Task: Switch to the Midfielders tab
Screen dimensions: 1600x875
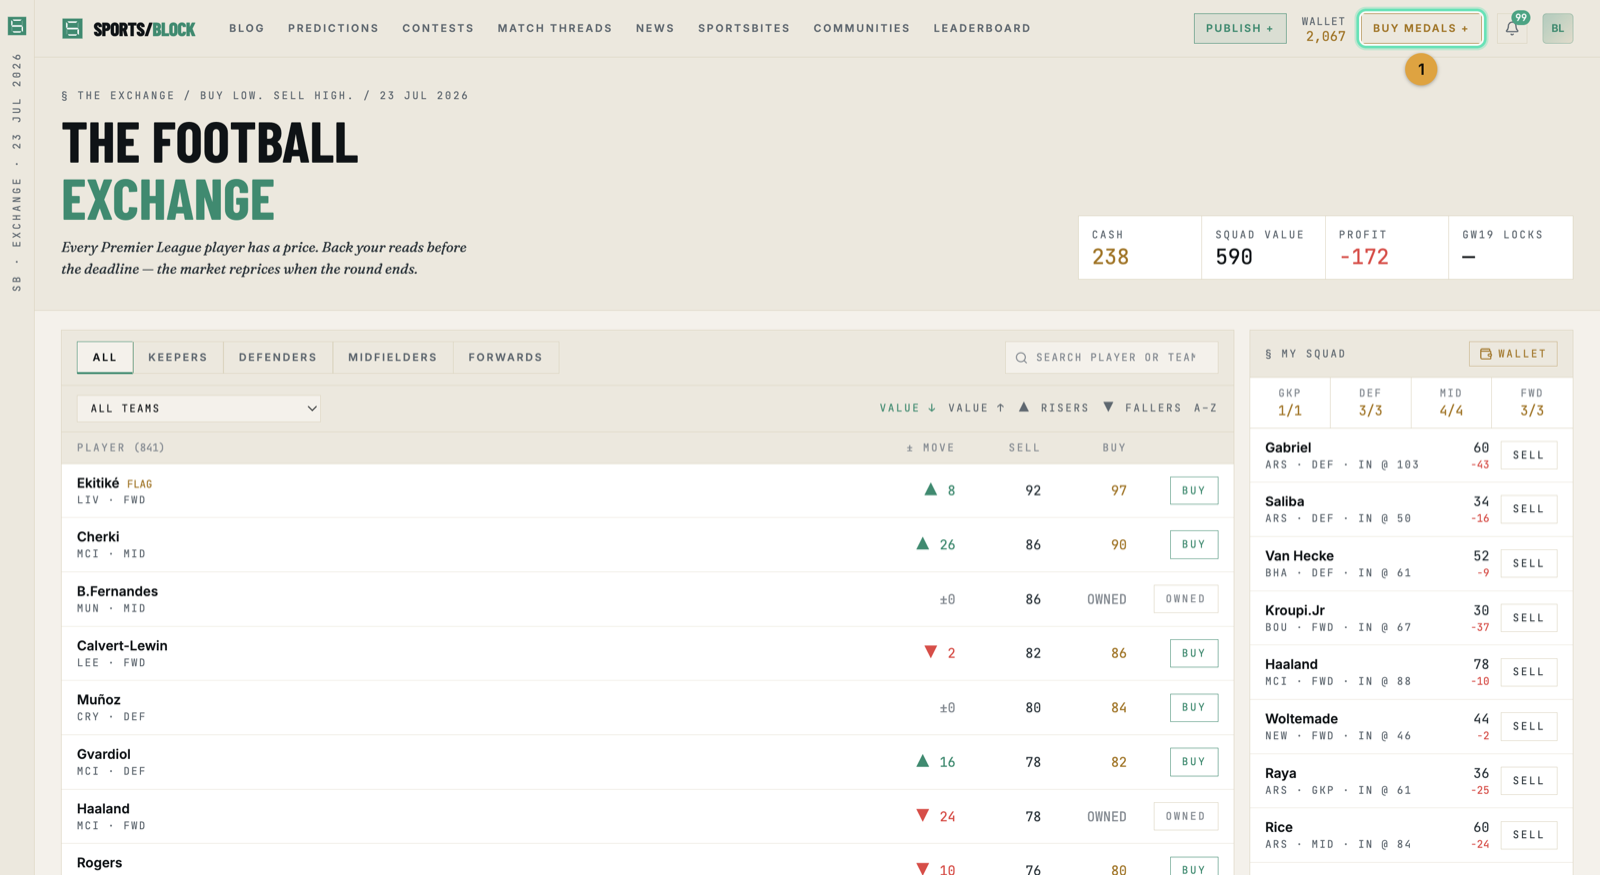Action: coord(393,357)
